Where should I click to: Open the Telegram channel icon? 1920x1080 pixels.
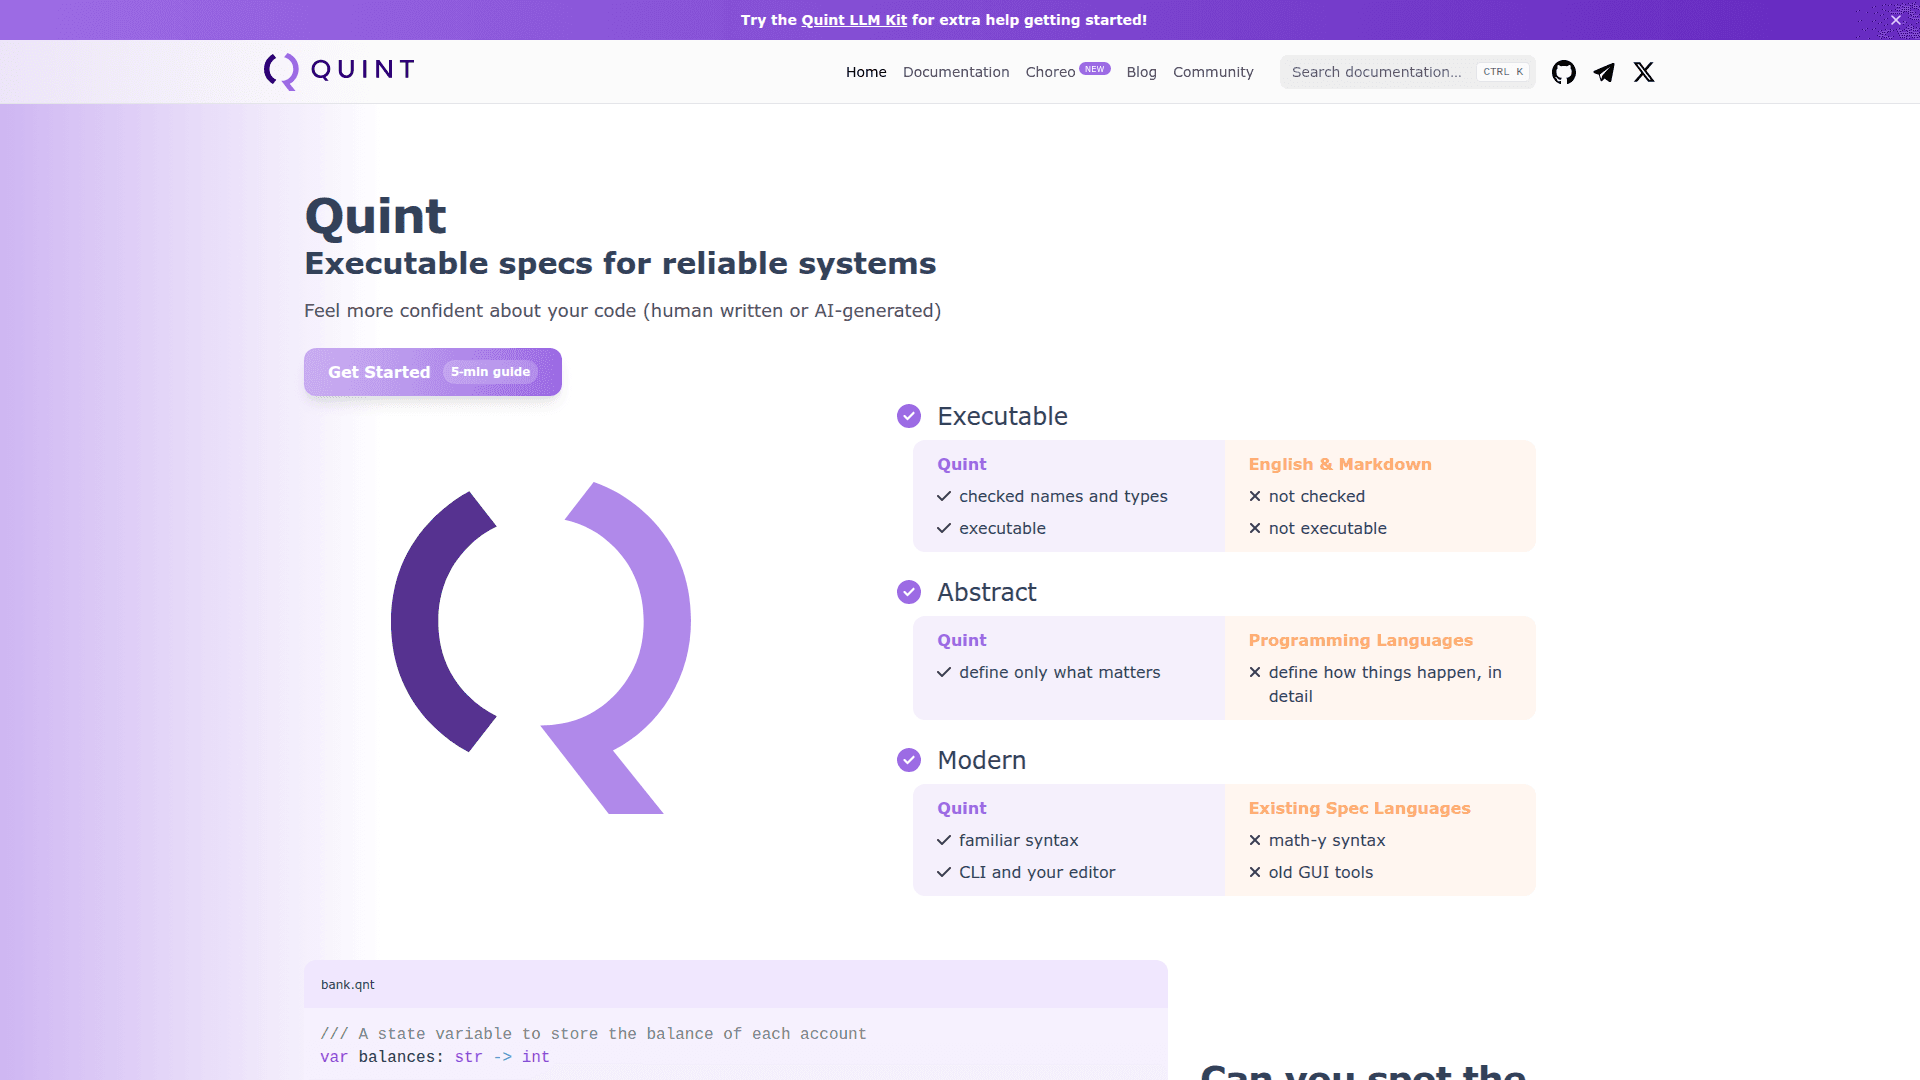(x=1604, y=72)
